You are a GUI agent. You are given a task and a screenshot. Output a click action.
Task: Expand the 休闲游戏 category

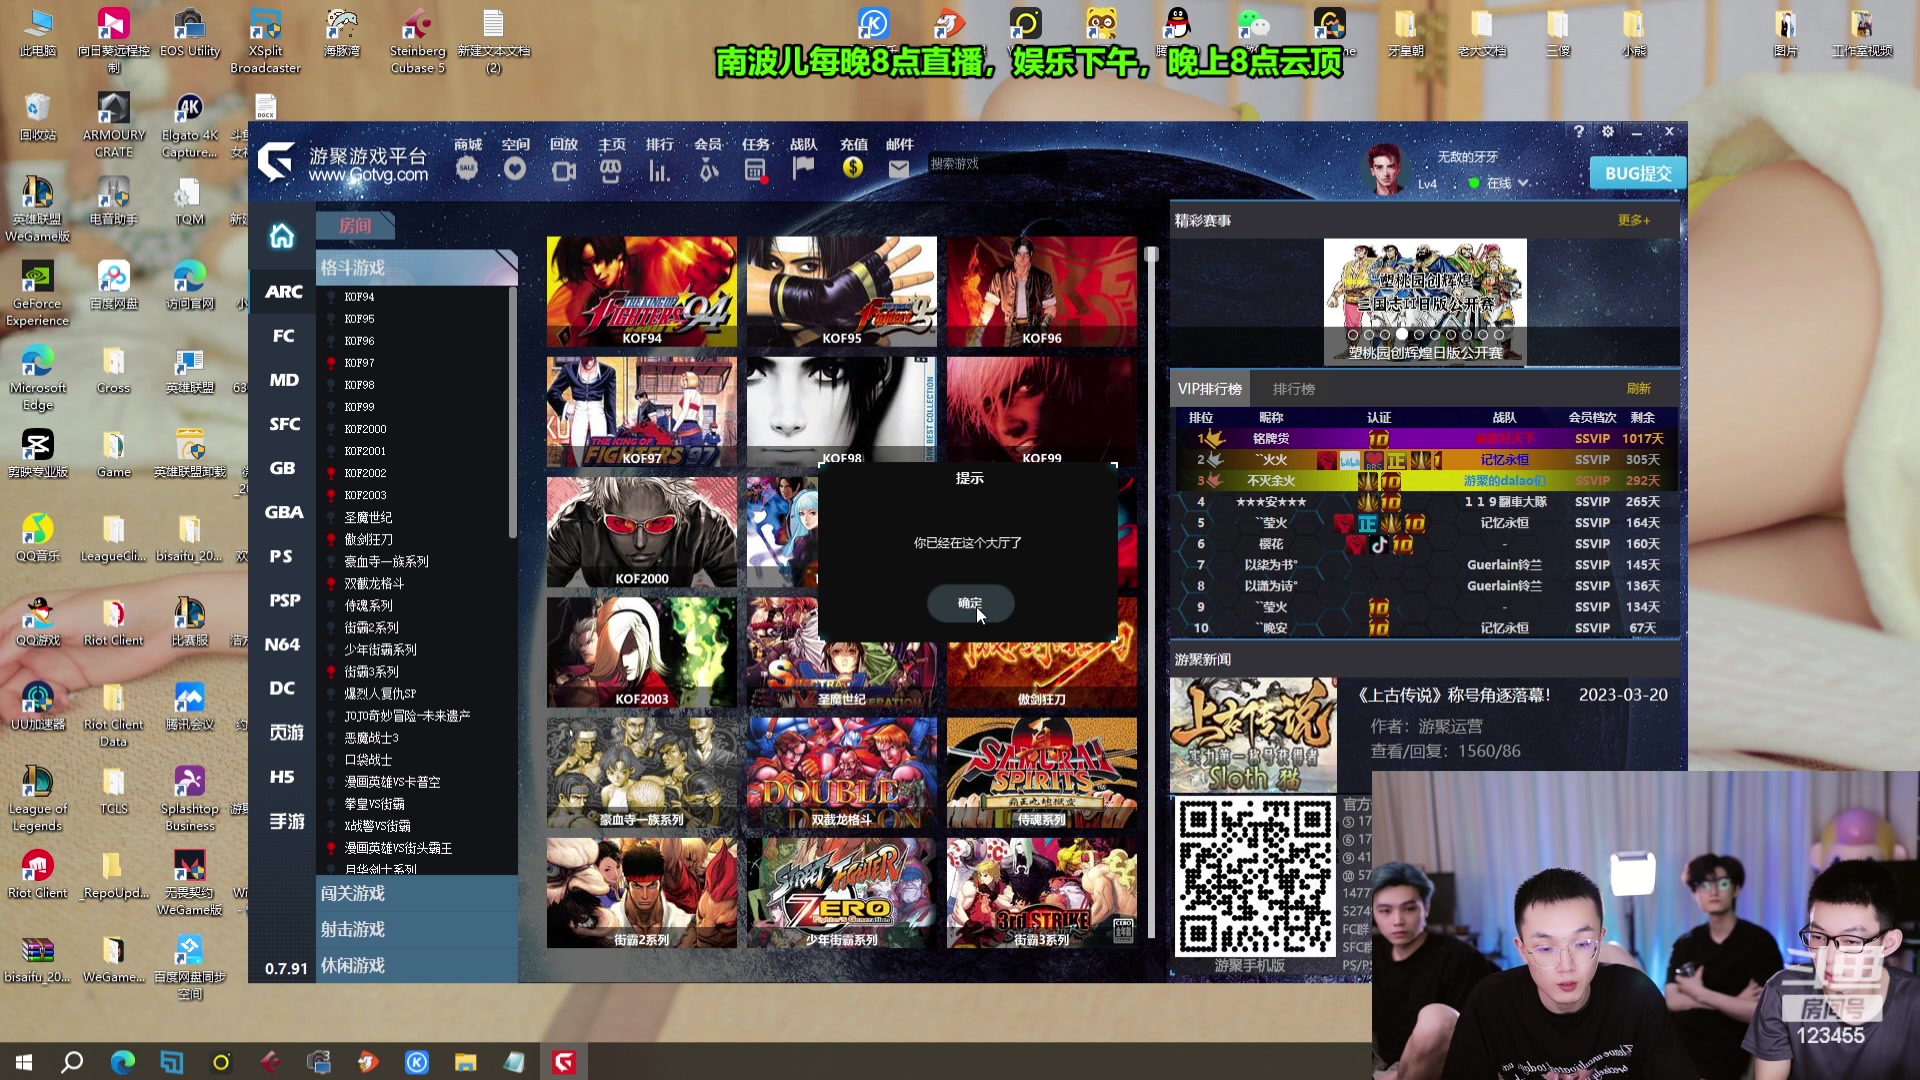[x=417, y=965]
